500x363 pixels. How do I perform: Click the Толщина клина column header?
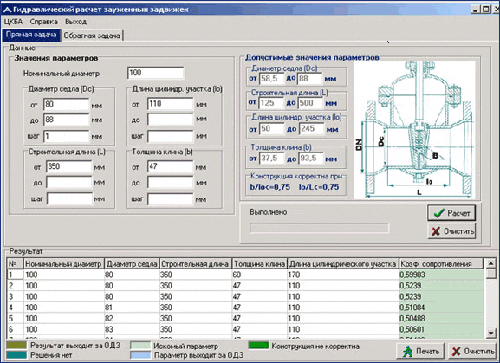(x=259, y=264)
